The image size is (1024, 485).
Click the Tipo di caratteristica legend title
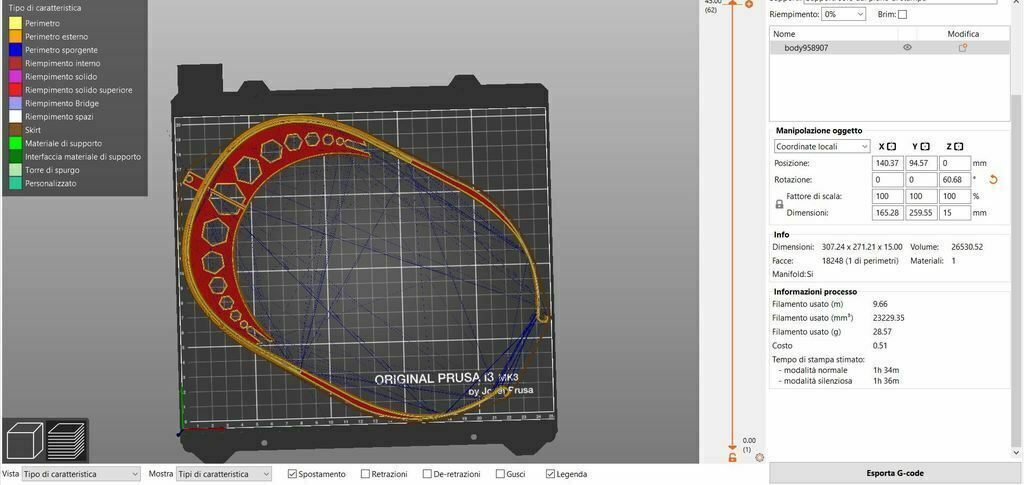point(45,8)
